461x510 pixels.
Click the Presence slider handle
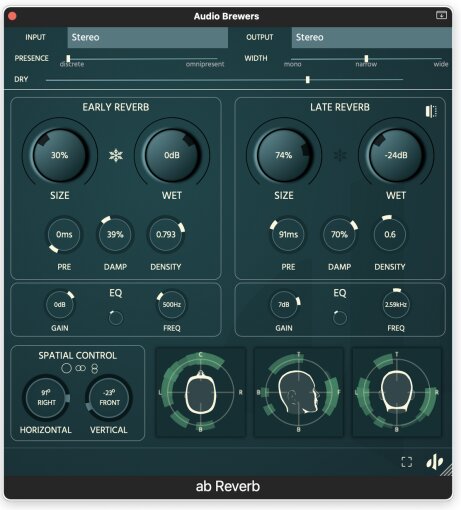pos(68,59)
